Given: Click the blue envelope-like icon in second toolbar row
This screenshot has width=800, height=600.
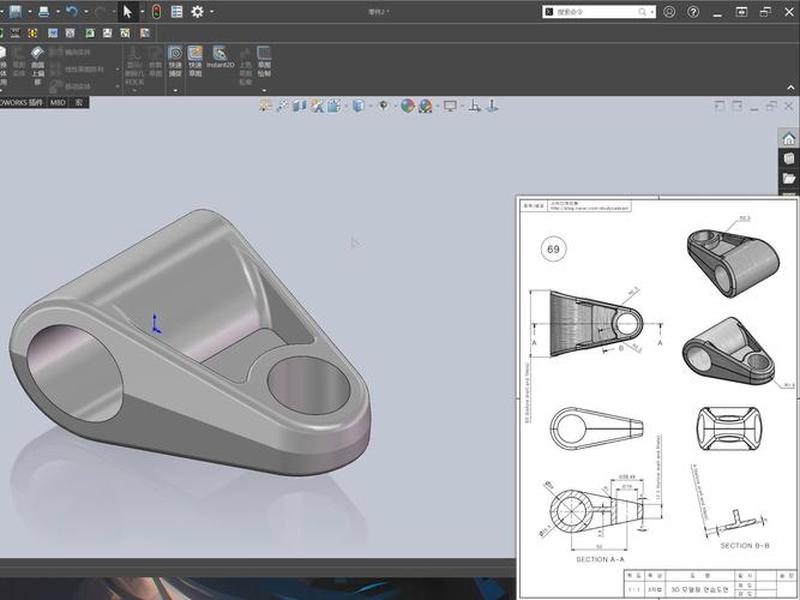Looking at the screenshot, I should click(x=53, y=33).
